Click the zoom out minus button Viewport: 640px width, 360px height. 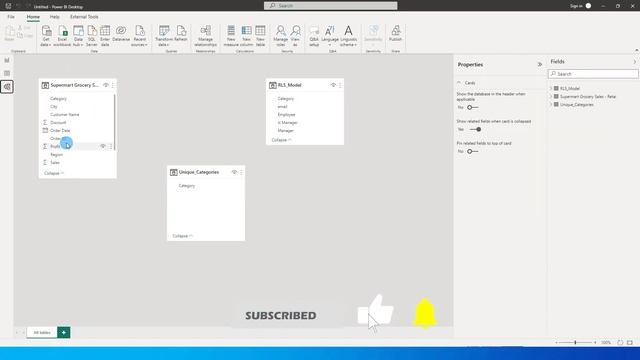(557, 342)
